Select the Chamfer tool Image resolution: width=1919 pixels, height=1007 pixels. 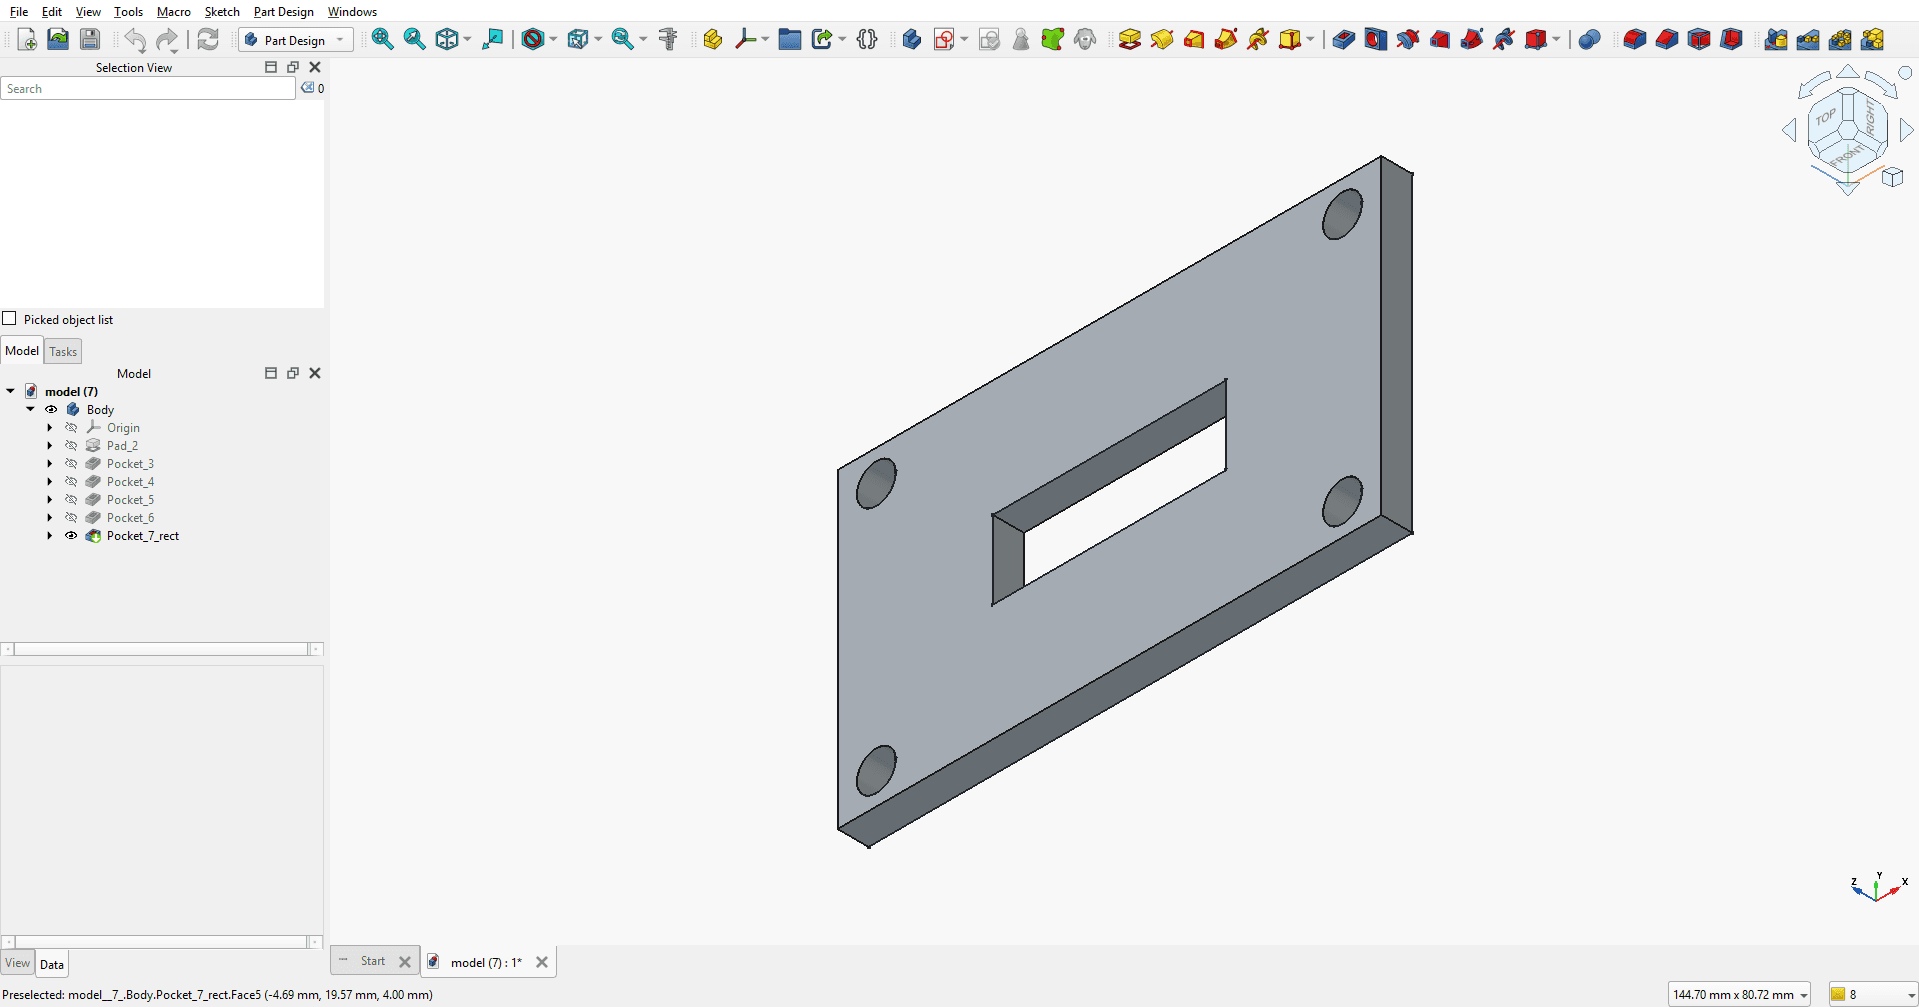click(x=1666, y=40)
